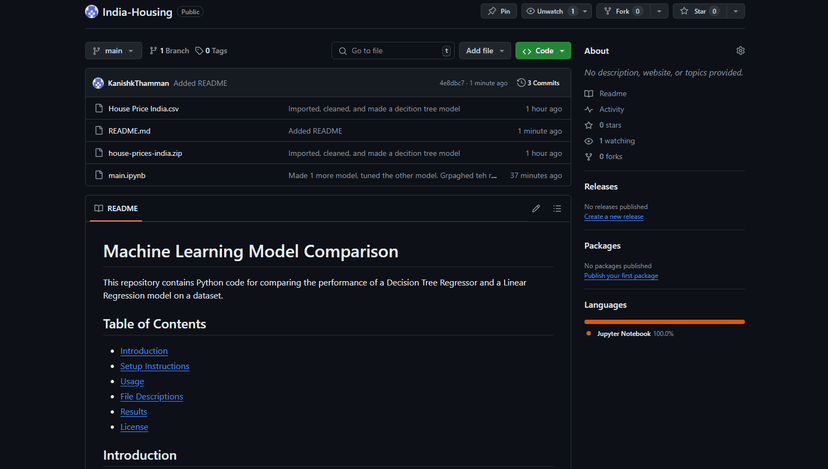Open the 0 Tags page
This screenshot has height=469, width=828.
211,51
